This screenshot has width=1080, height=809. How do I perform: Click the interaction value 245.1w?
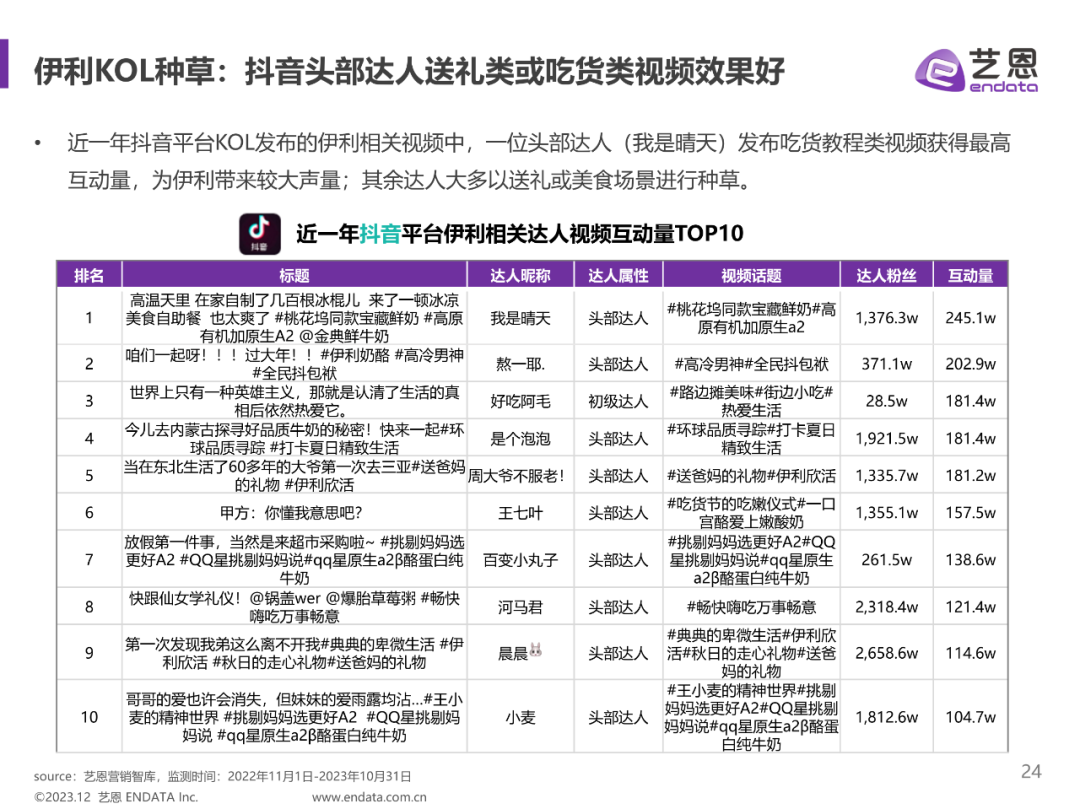(970, 318)
